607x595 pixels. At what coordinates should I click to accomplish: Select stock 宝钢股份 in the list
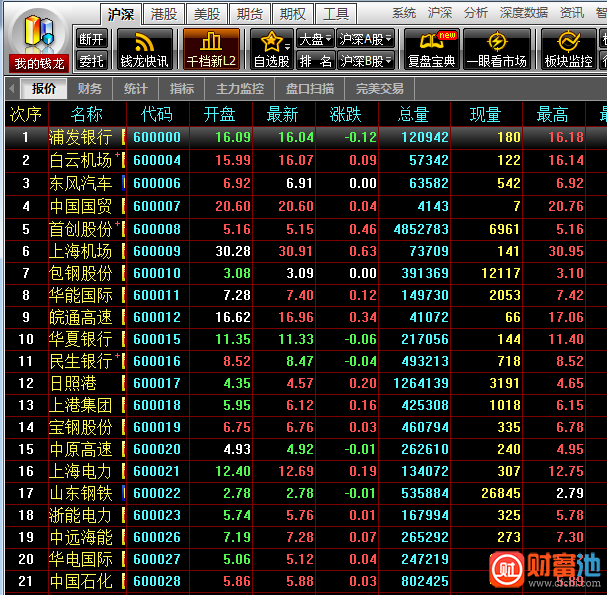pyautogui.click(x=81, y=427)
